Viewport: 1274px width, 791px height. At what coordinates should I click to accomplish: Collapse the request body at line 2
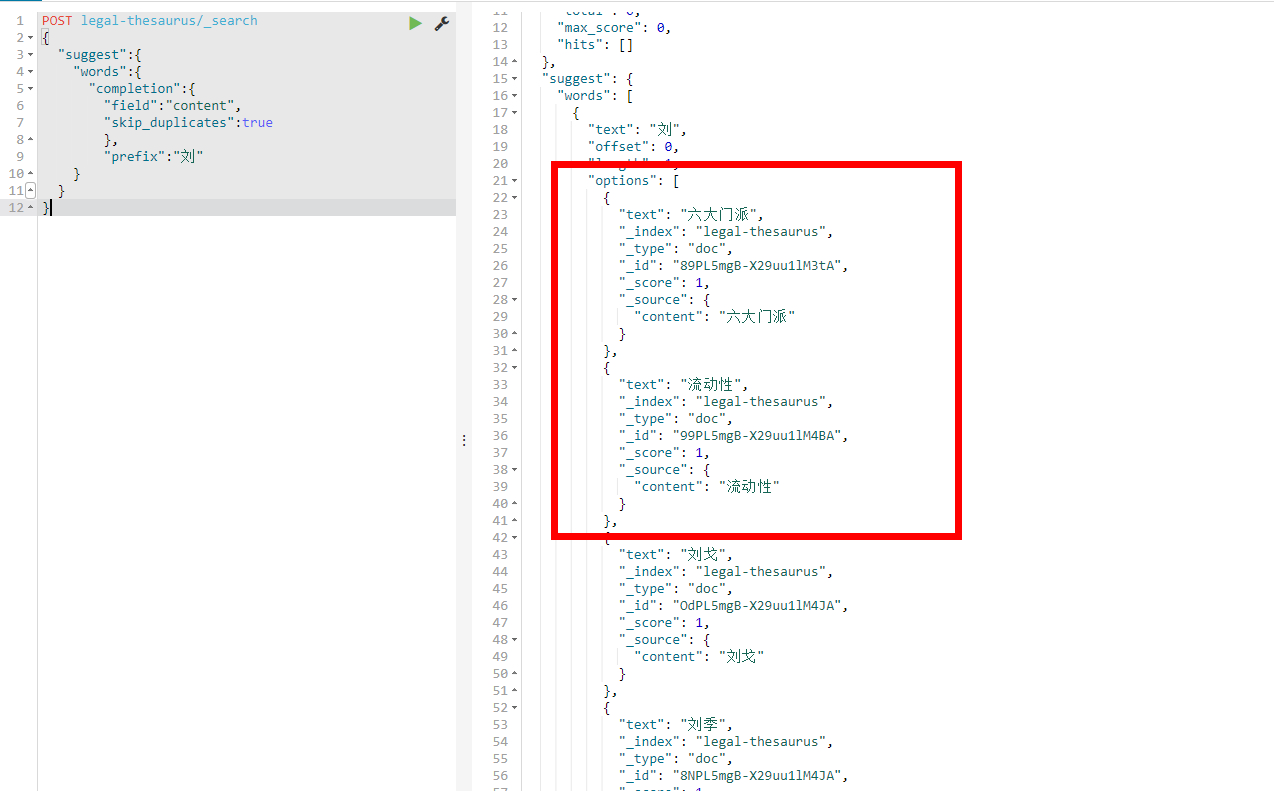pyautogui.click(x=31, y=37)
